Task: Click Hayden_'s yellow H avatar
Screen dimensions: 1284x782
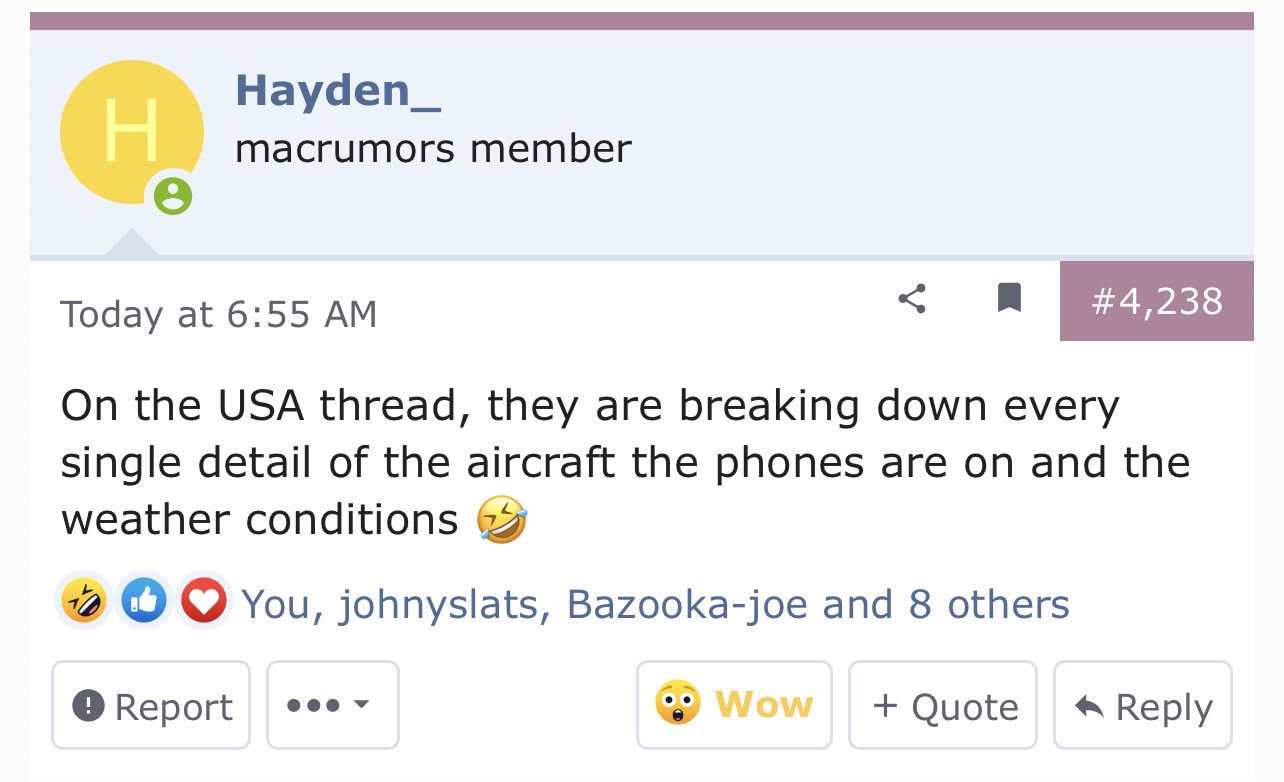Action: 131,132
